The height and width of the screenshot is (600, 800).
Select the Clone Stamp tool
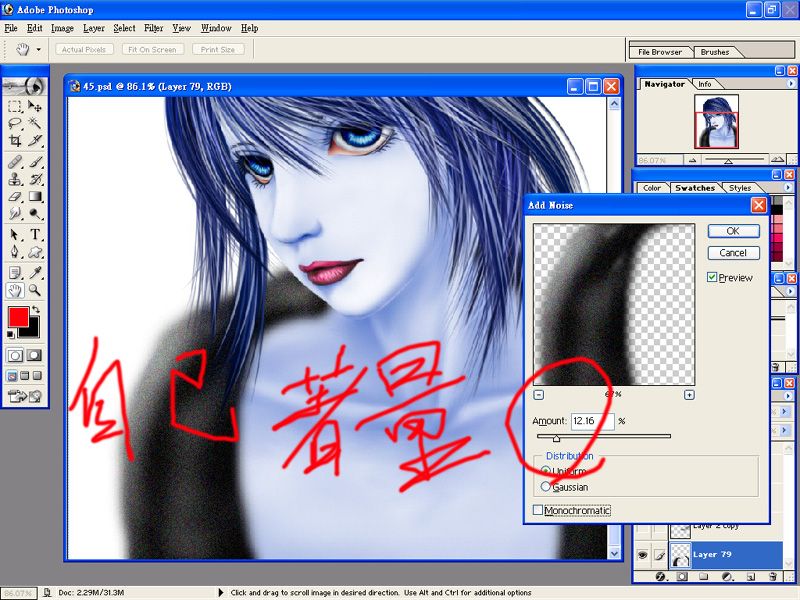[x=15, y=179]
